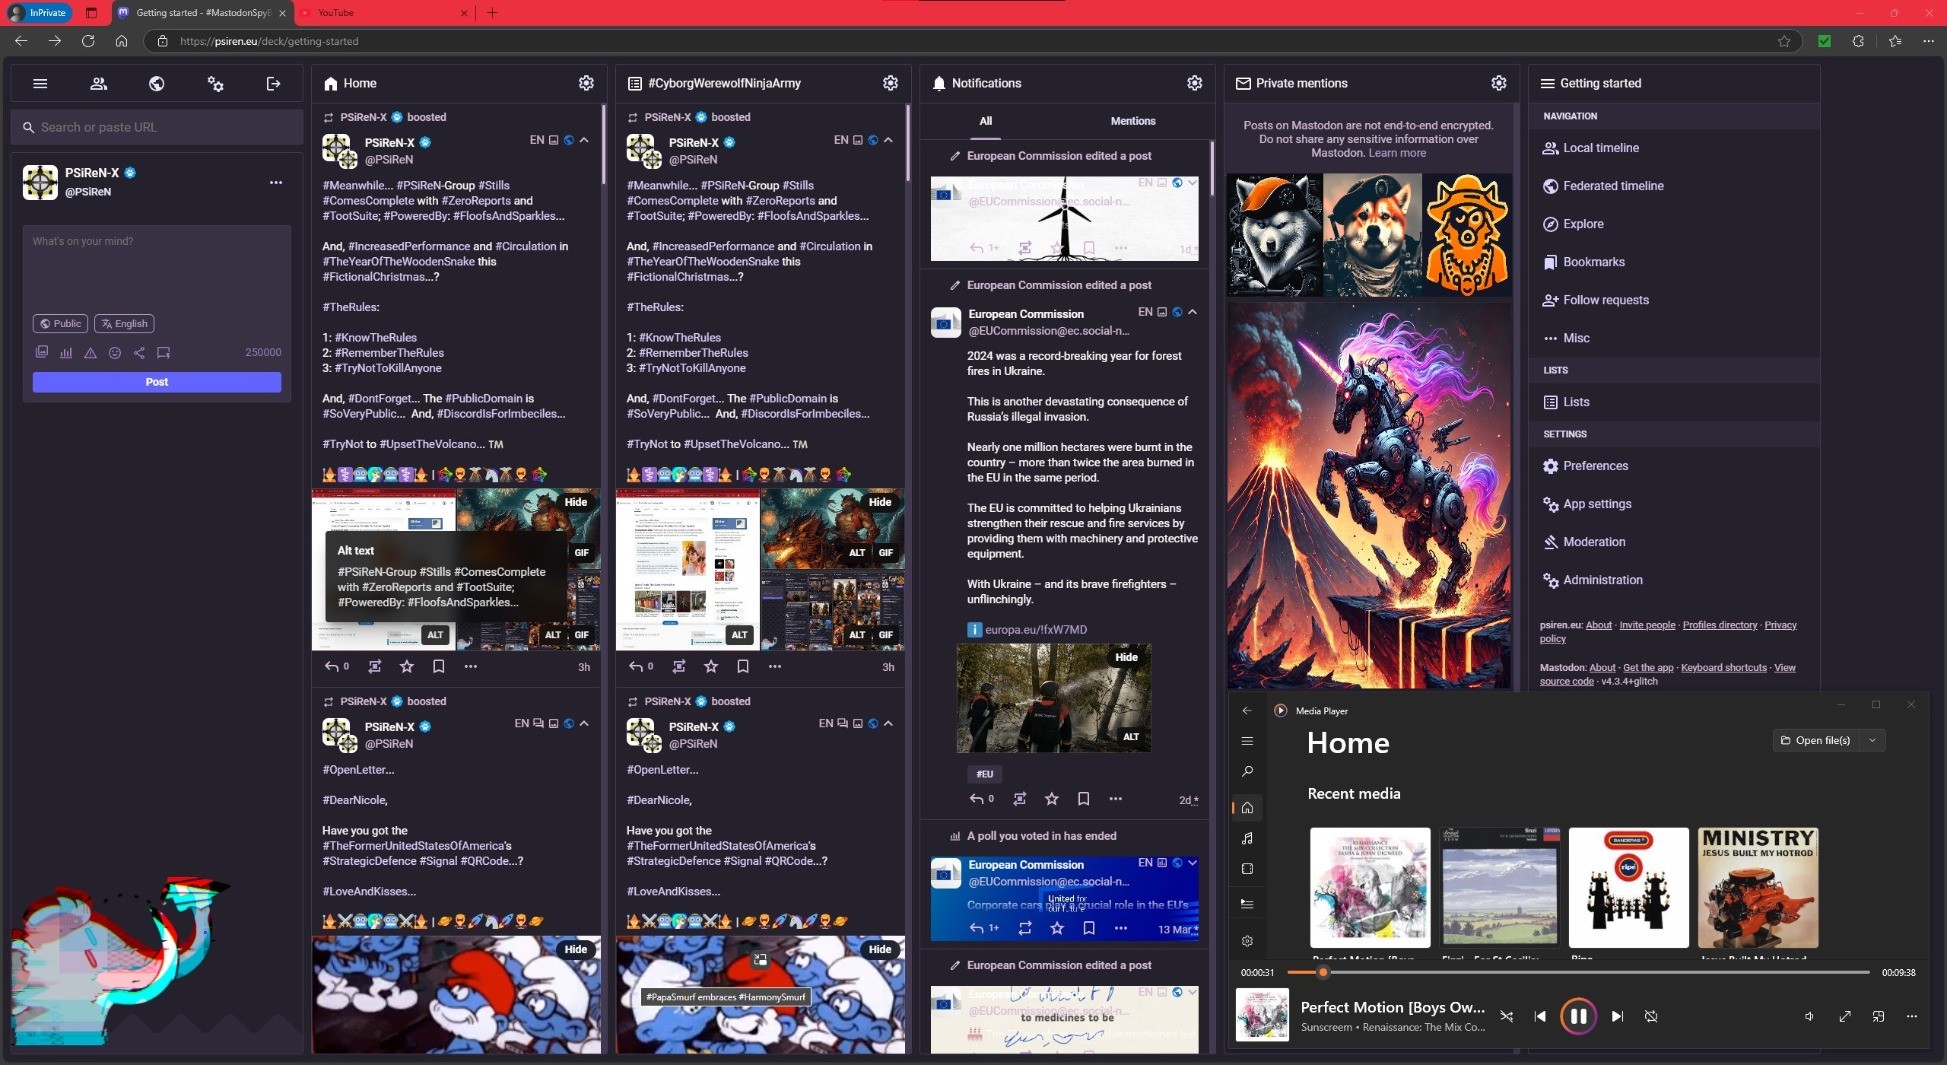Switch to the Mentions tab in Notifications
The width and height of the screenshot is (1947, 1065).
pos(1132,121)
